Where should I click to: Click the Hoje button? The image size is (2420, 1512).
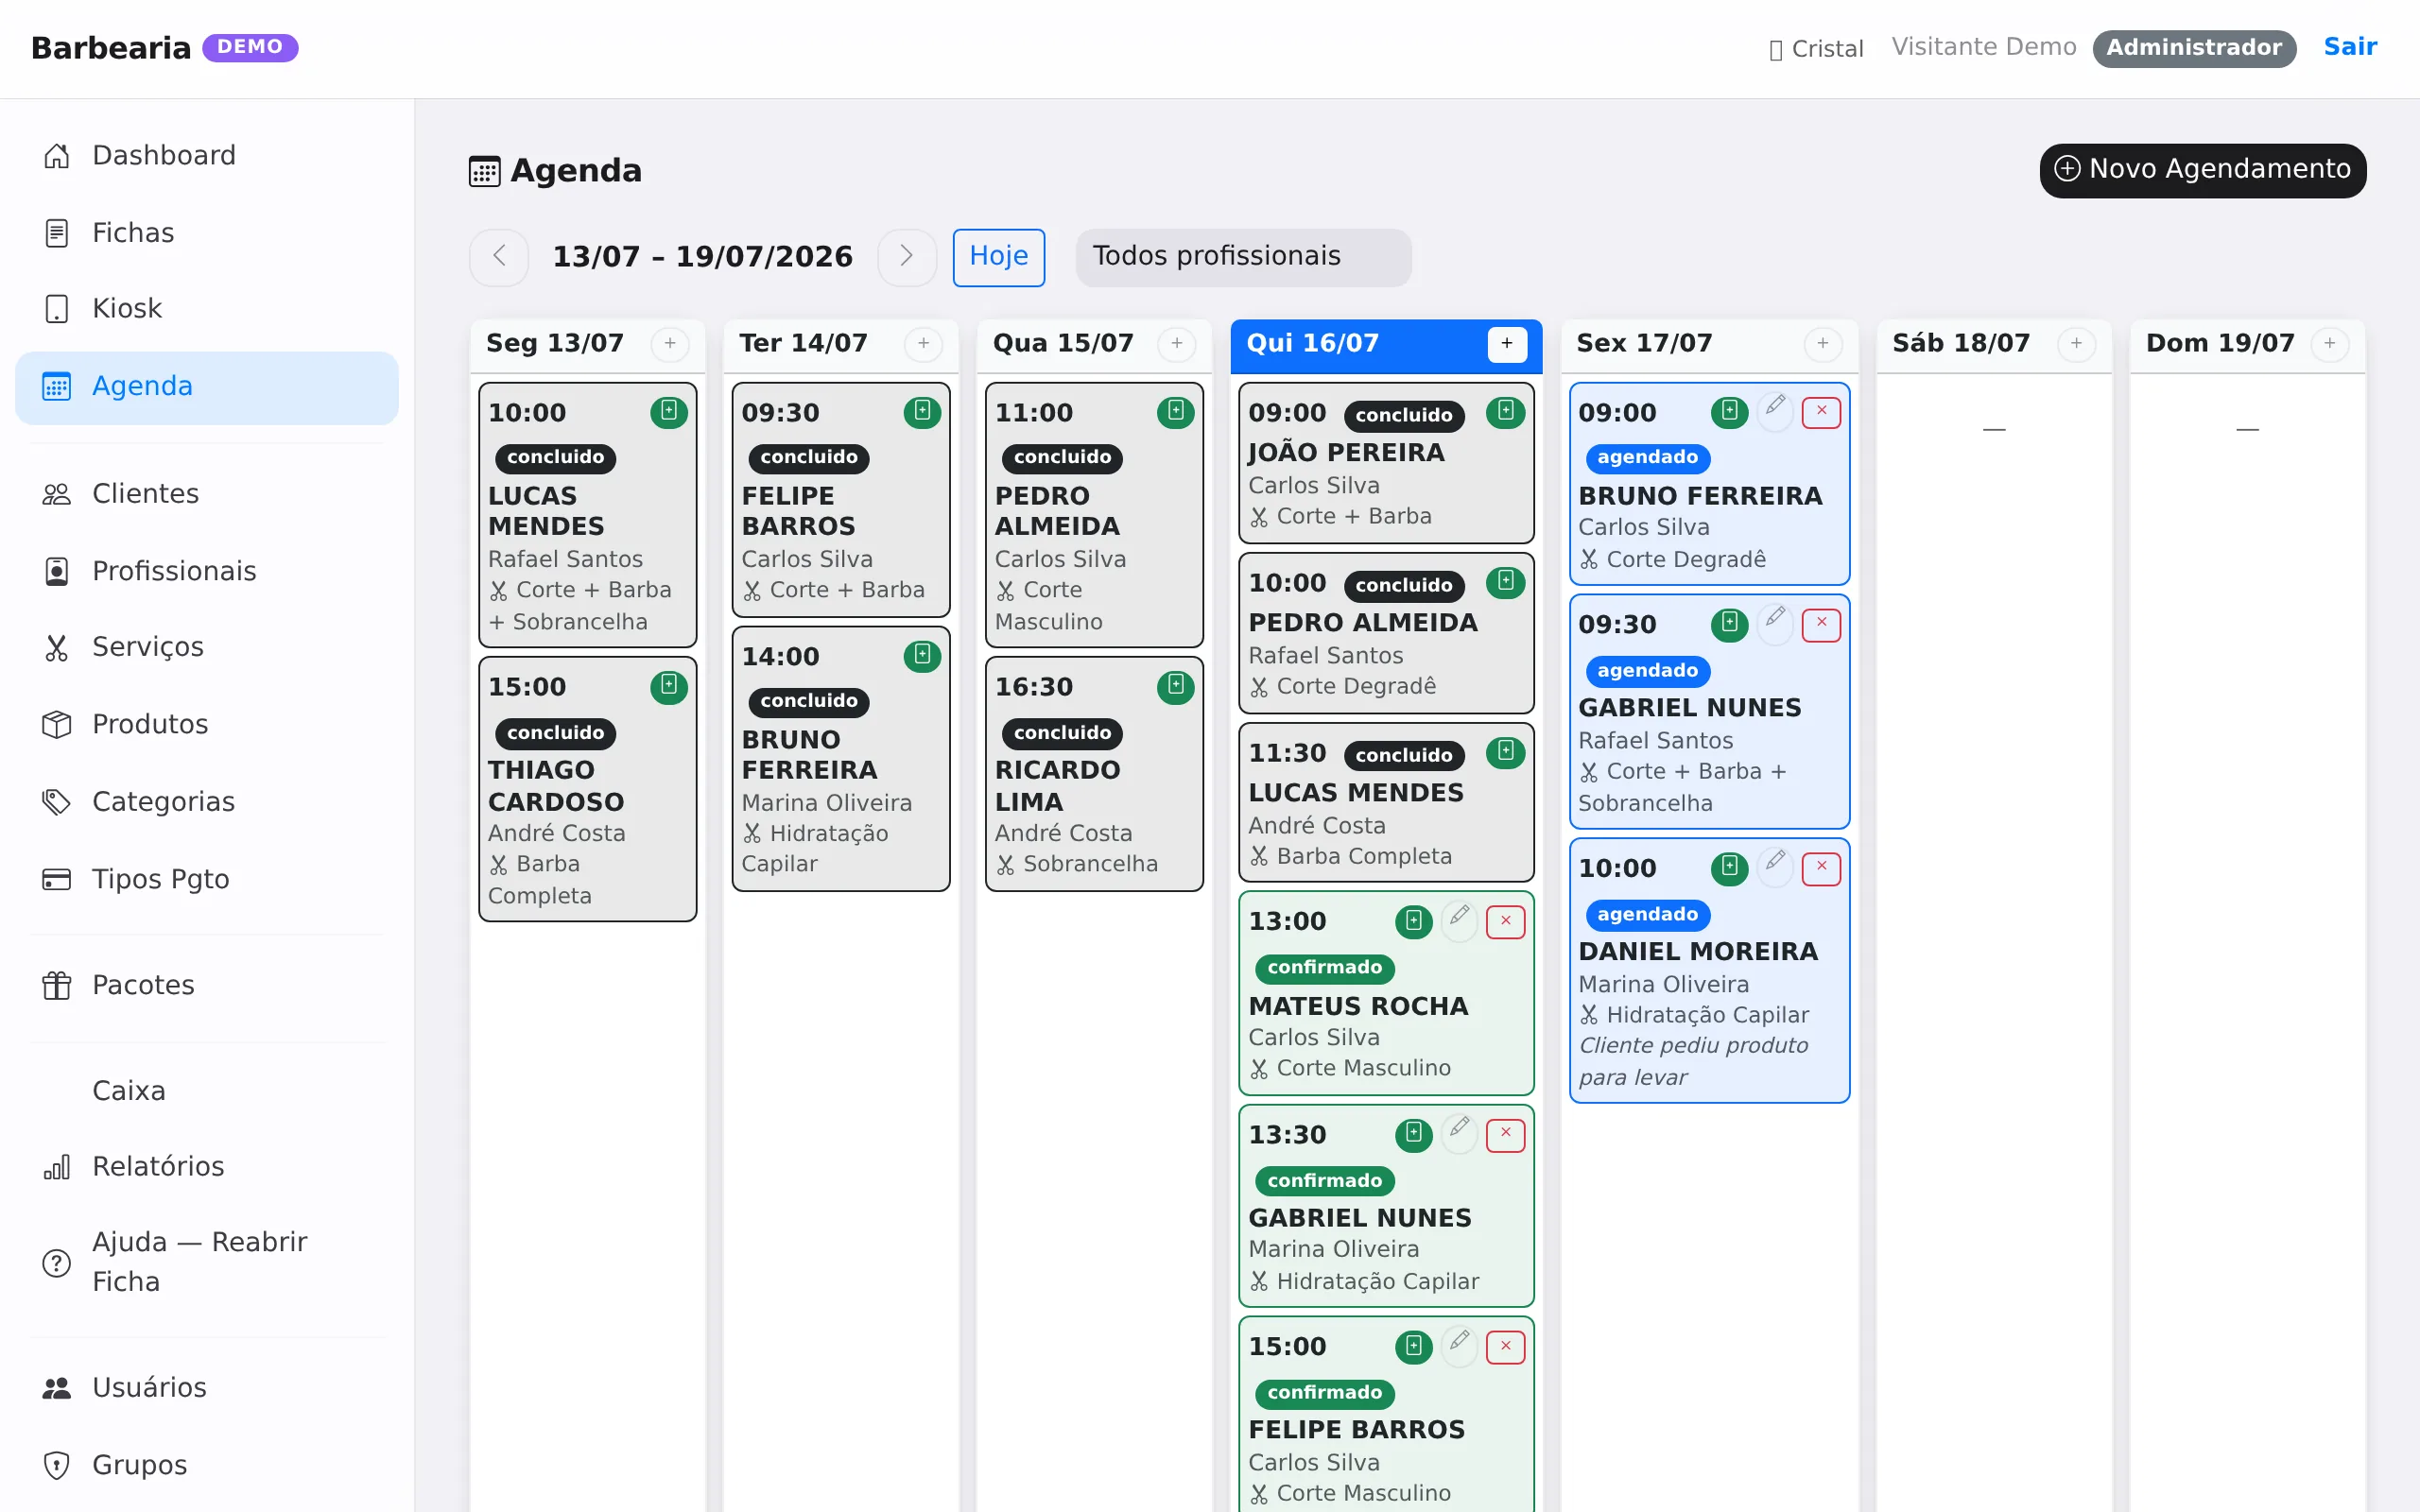pyautogui.click(x=998, y=257)
